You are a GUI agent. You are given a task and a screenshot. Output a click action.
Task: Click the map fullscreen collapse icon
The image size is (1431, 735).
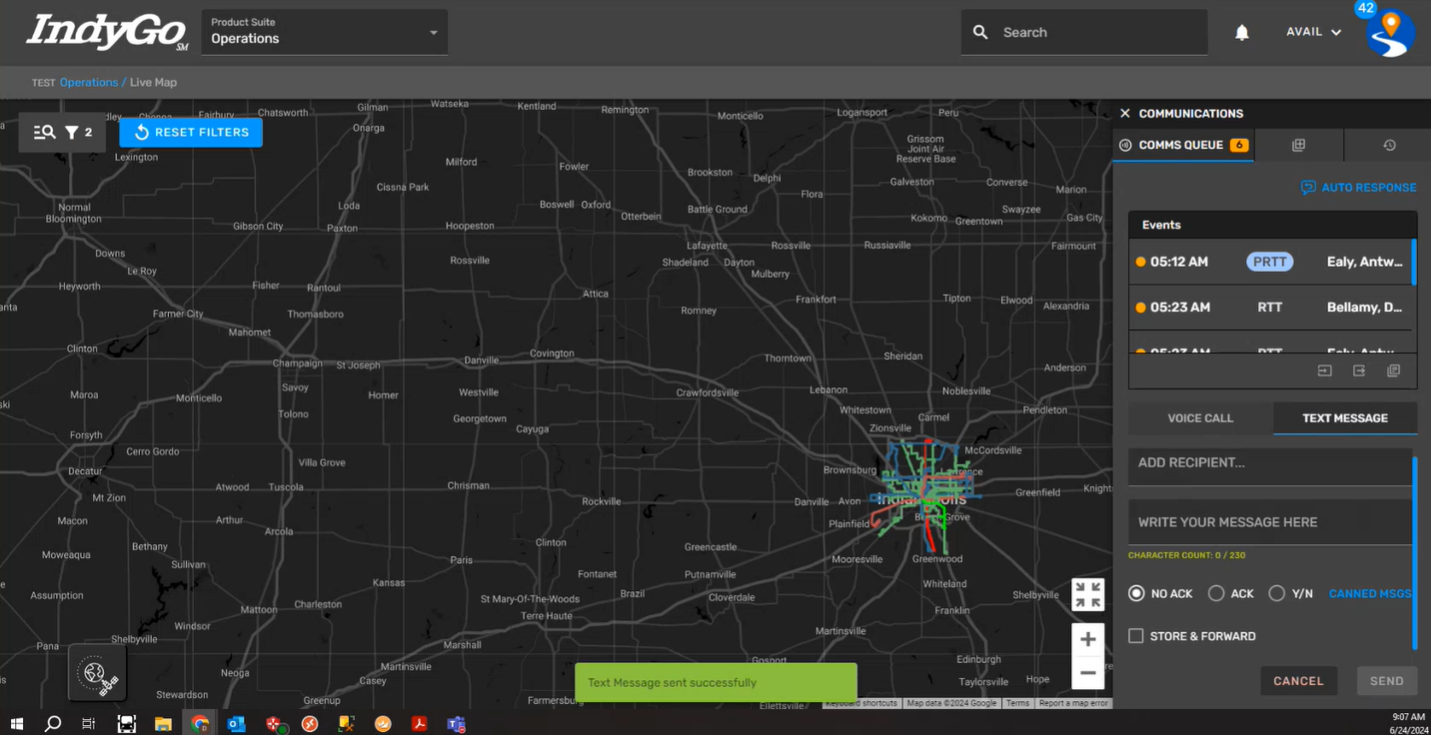point(1088,594)
